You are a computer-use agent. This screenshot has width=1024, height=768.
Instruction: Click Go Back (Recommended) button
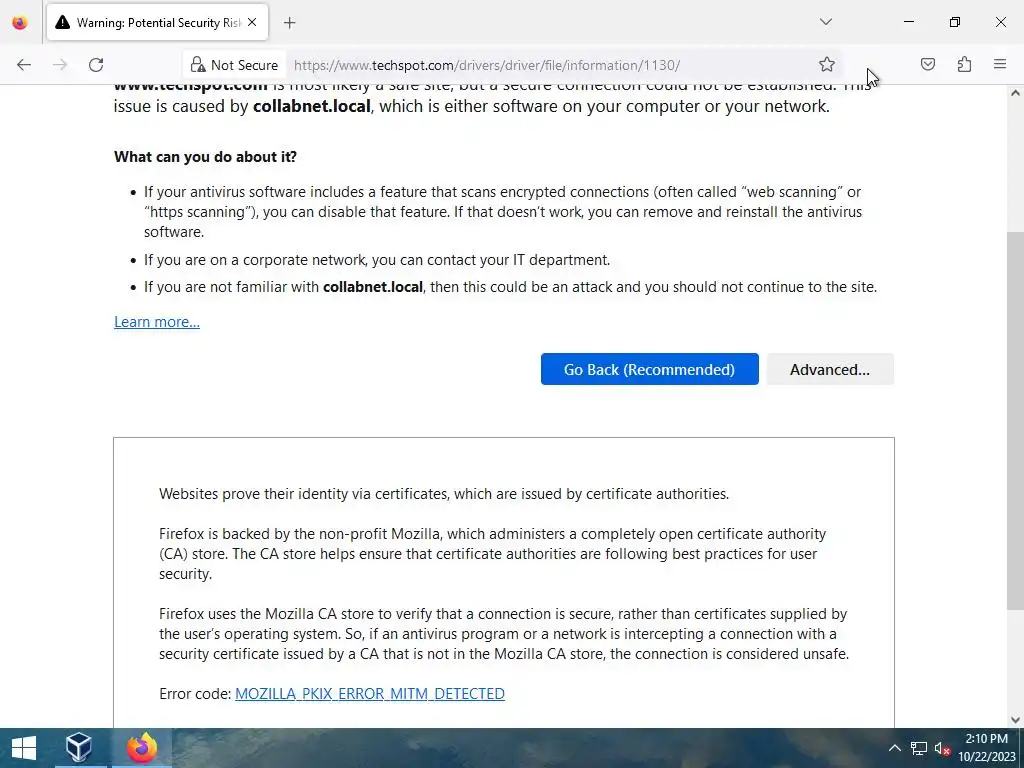tap(649, 369)
